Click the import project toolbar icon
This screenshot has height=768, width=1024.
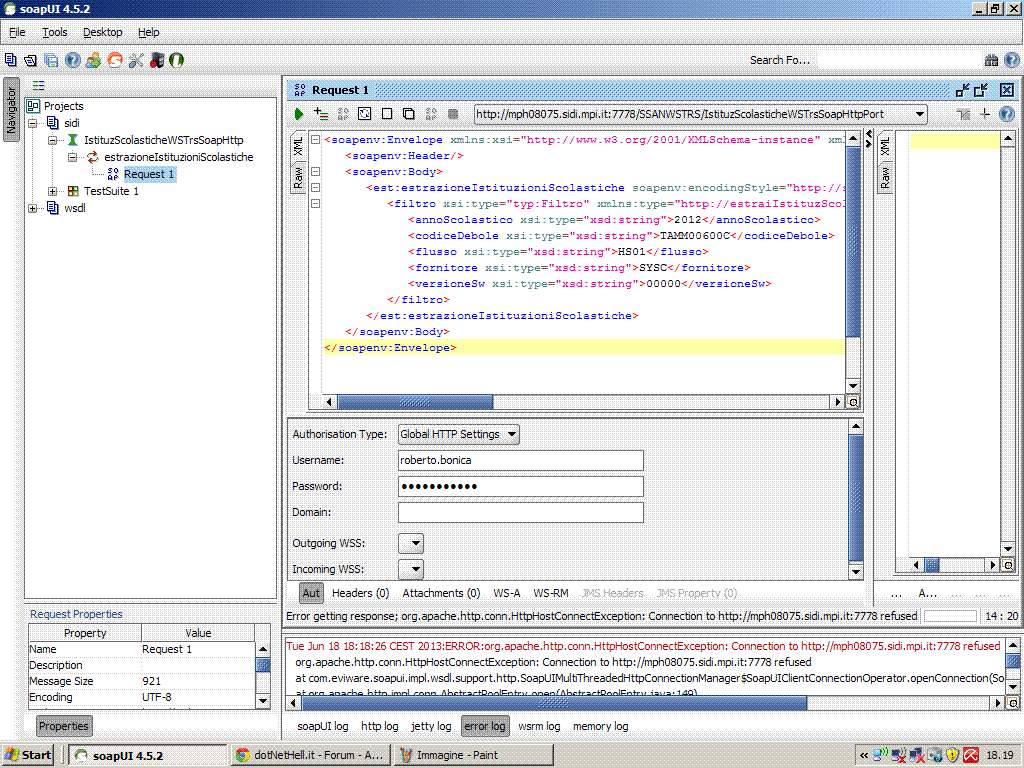click(x=30, y=60)
